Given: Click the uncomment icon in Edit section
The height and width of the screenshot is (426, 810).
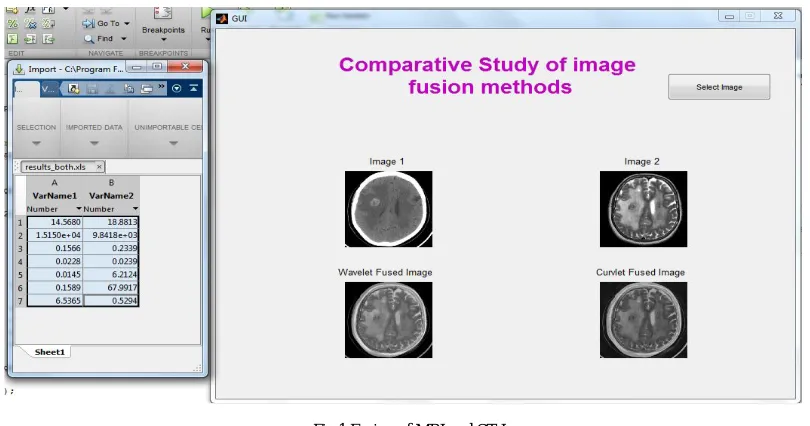Looking at the screenshot, I should point(30,24).
